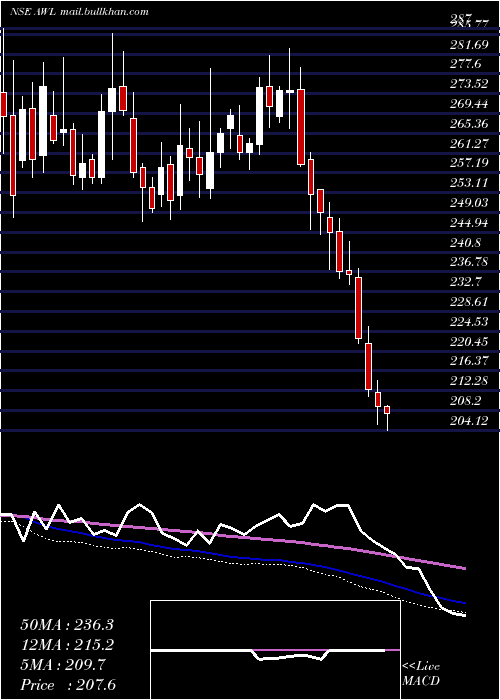Click inside the MACD indicator box
The height and width of the screenshot is (700, 500).
coord(275,650)
